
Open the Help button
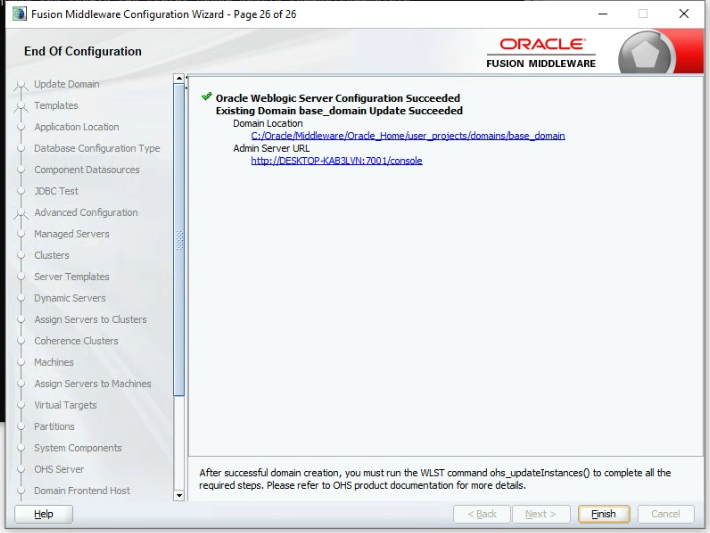click(43, 514)
